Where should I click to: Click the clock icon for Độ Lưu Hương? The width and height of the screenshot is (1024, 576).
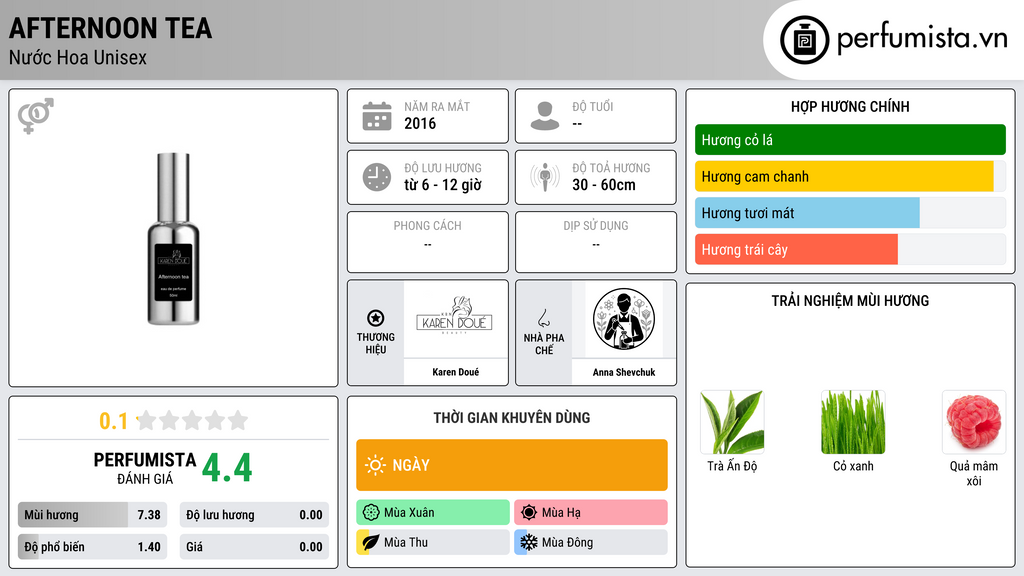click(x=377, y=177)
